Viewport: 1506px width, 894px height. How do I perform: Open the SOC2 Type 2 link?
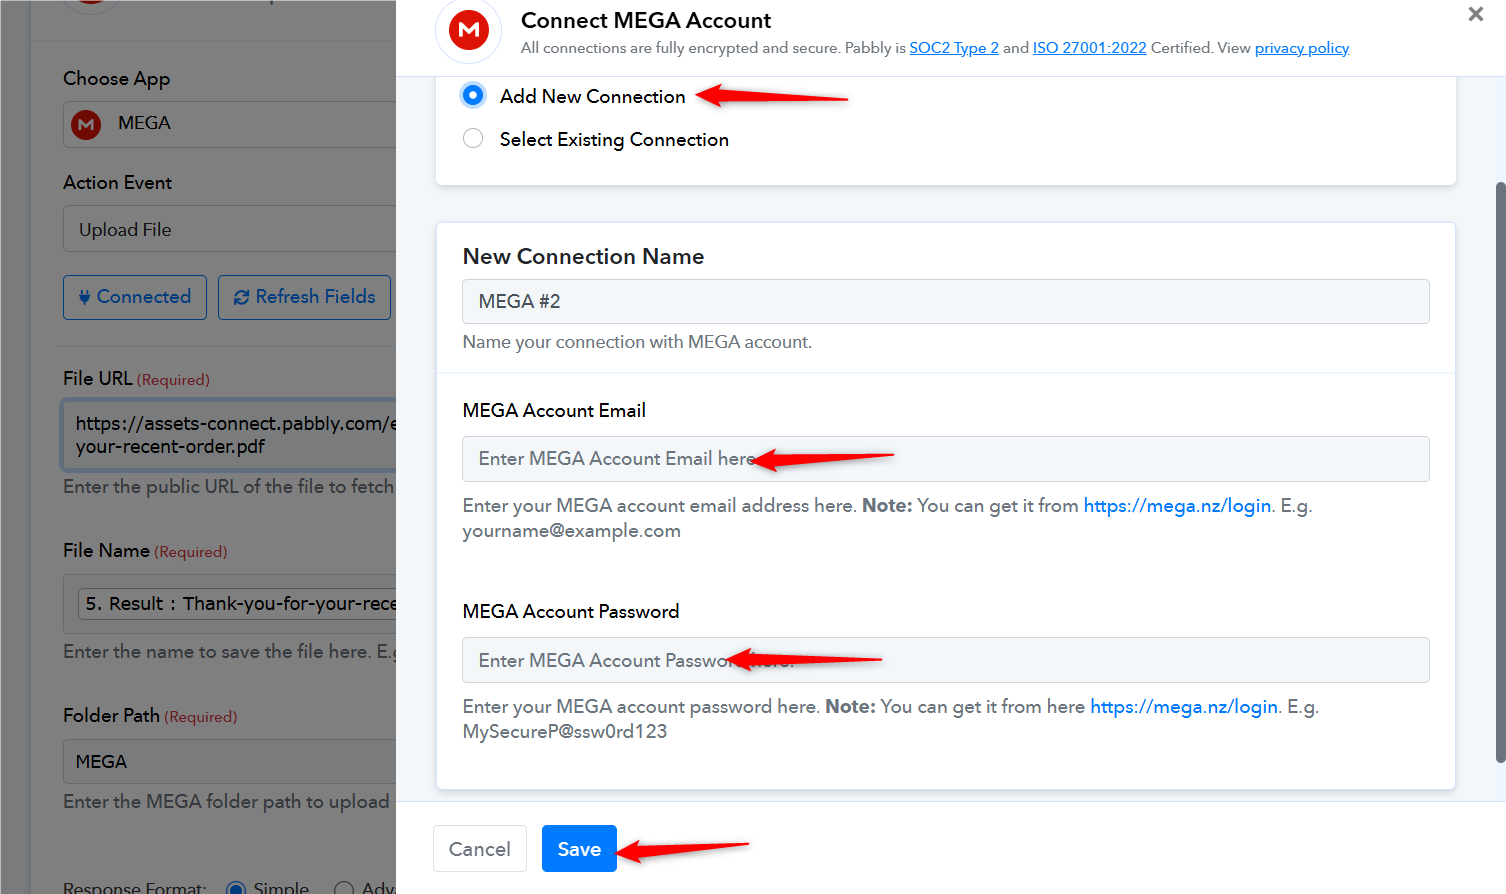954,48
